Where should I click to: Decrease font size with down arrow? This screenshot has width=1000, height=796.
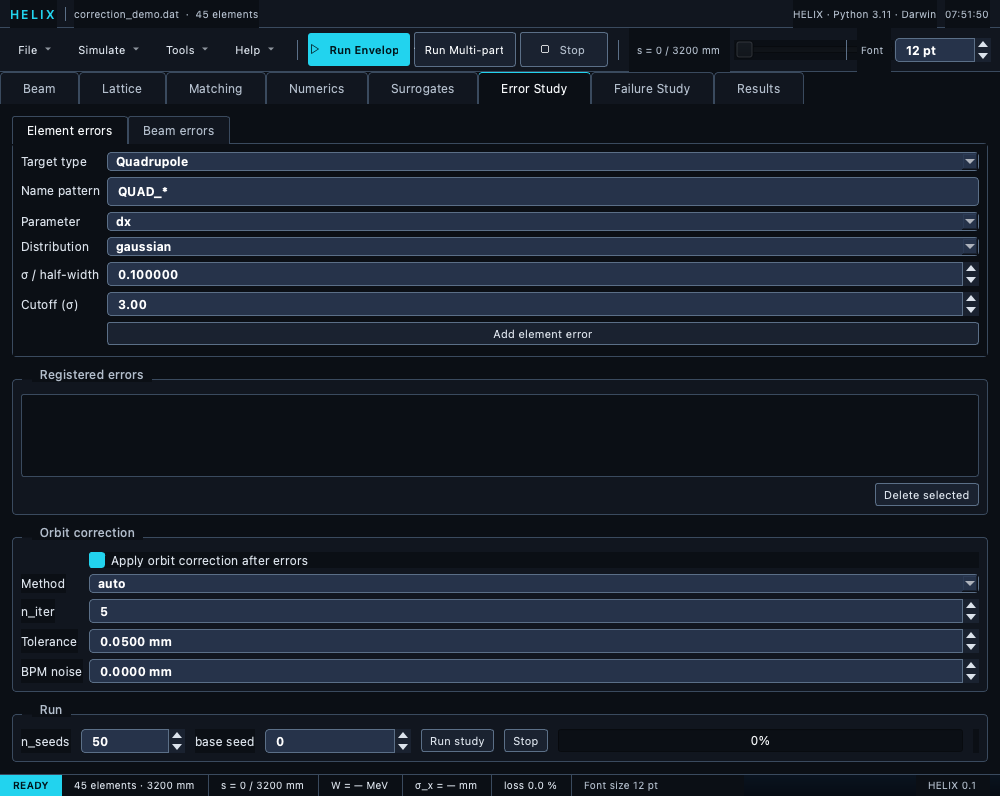click(983, 55)
